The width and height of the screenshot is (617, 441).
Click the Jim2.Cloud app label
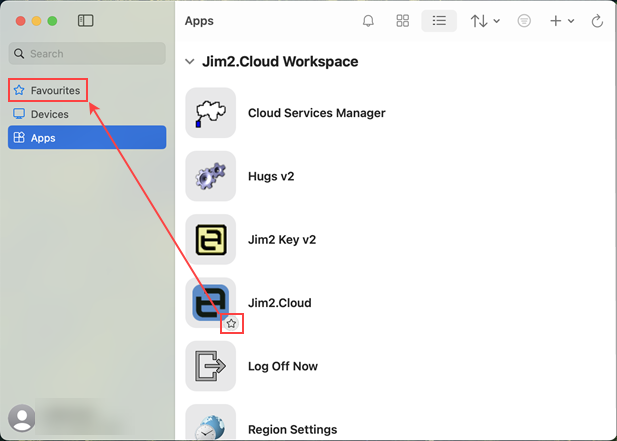point(280,303)
